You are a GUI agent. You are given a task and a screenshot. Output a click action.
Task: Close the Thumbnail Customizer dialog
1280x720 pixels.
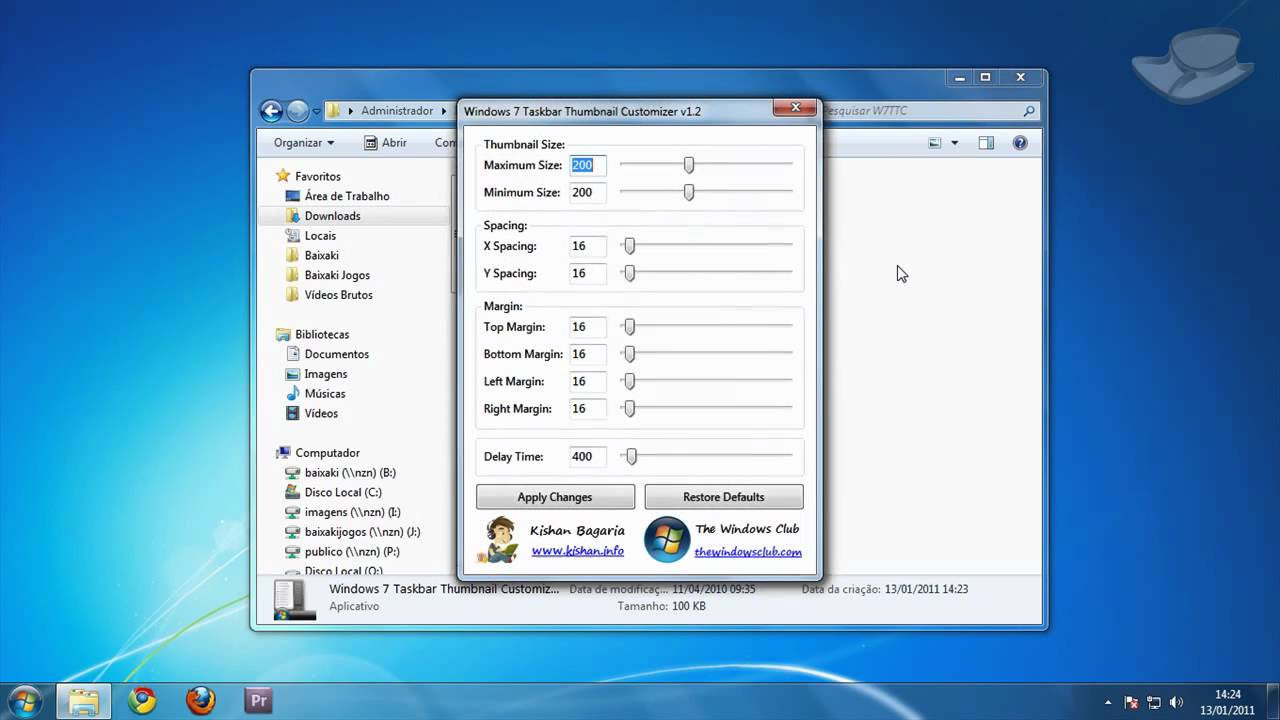click(x=796, y=106)
